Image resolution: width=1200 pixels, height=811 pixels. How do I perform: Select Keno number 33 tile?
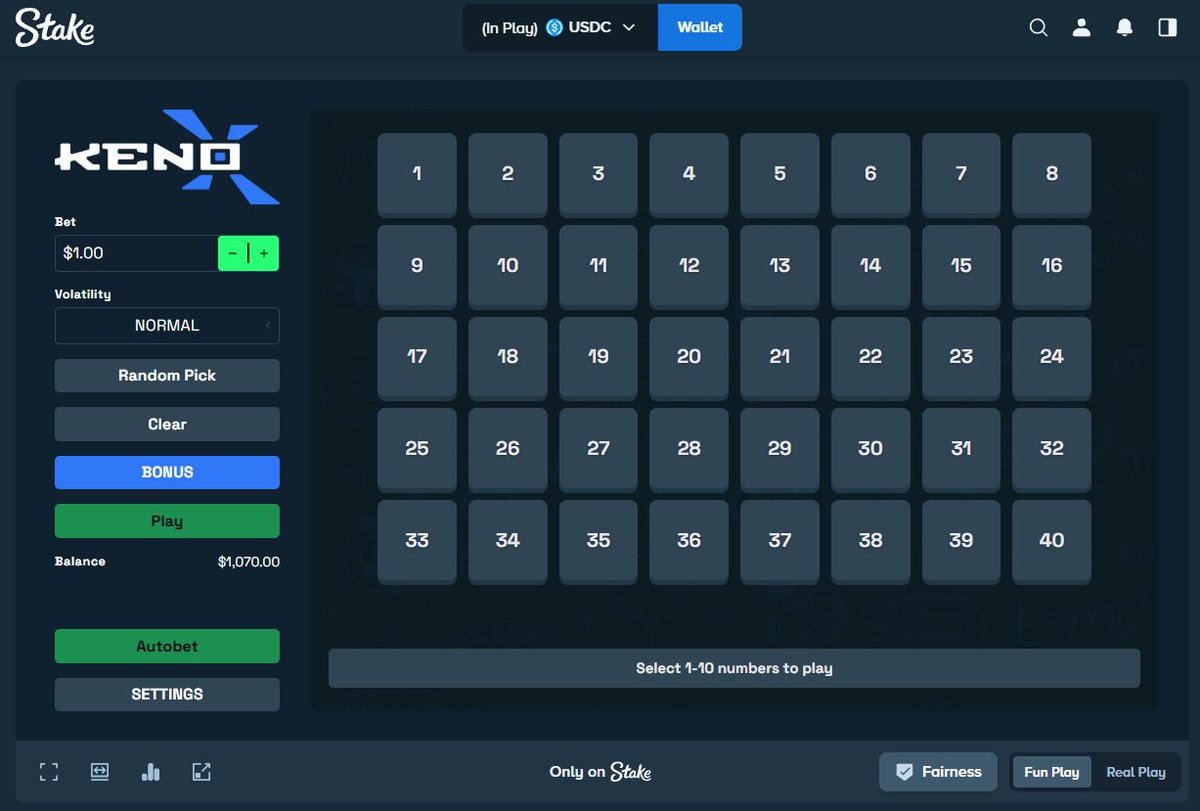417,542
